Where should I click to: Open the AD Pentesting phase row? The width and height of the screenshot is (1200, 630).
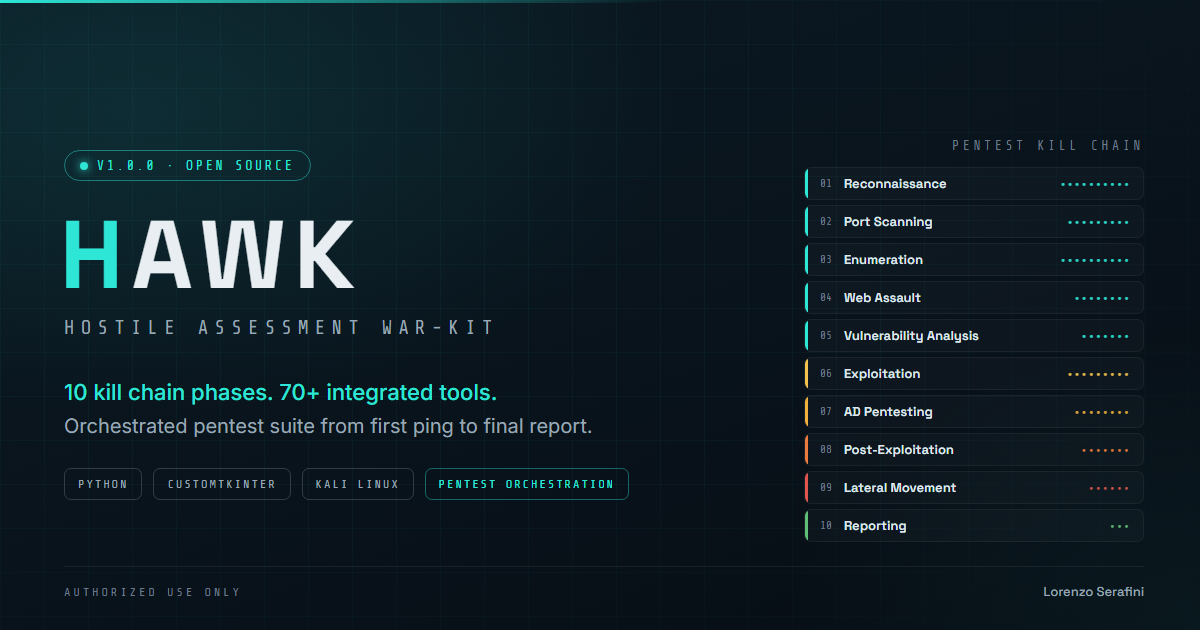pos(974,412)
